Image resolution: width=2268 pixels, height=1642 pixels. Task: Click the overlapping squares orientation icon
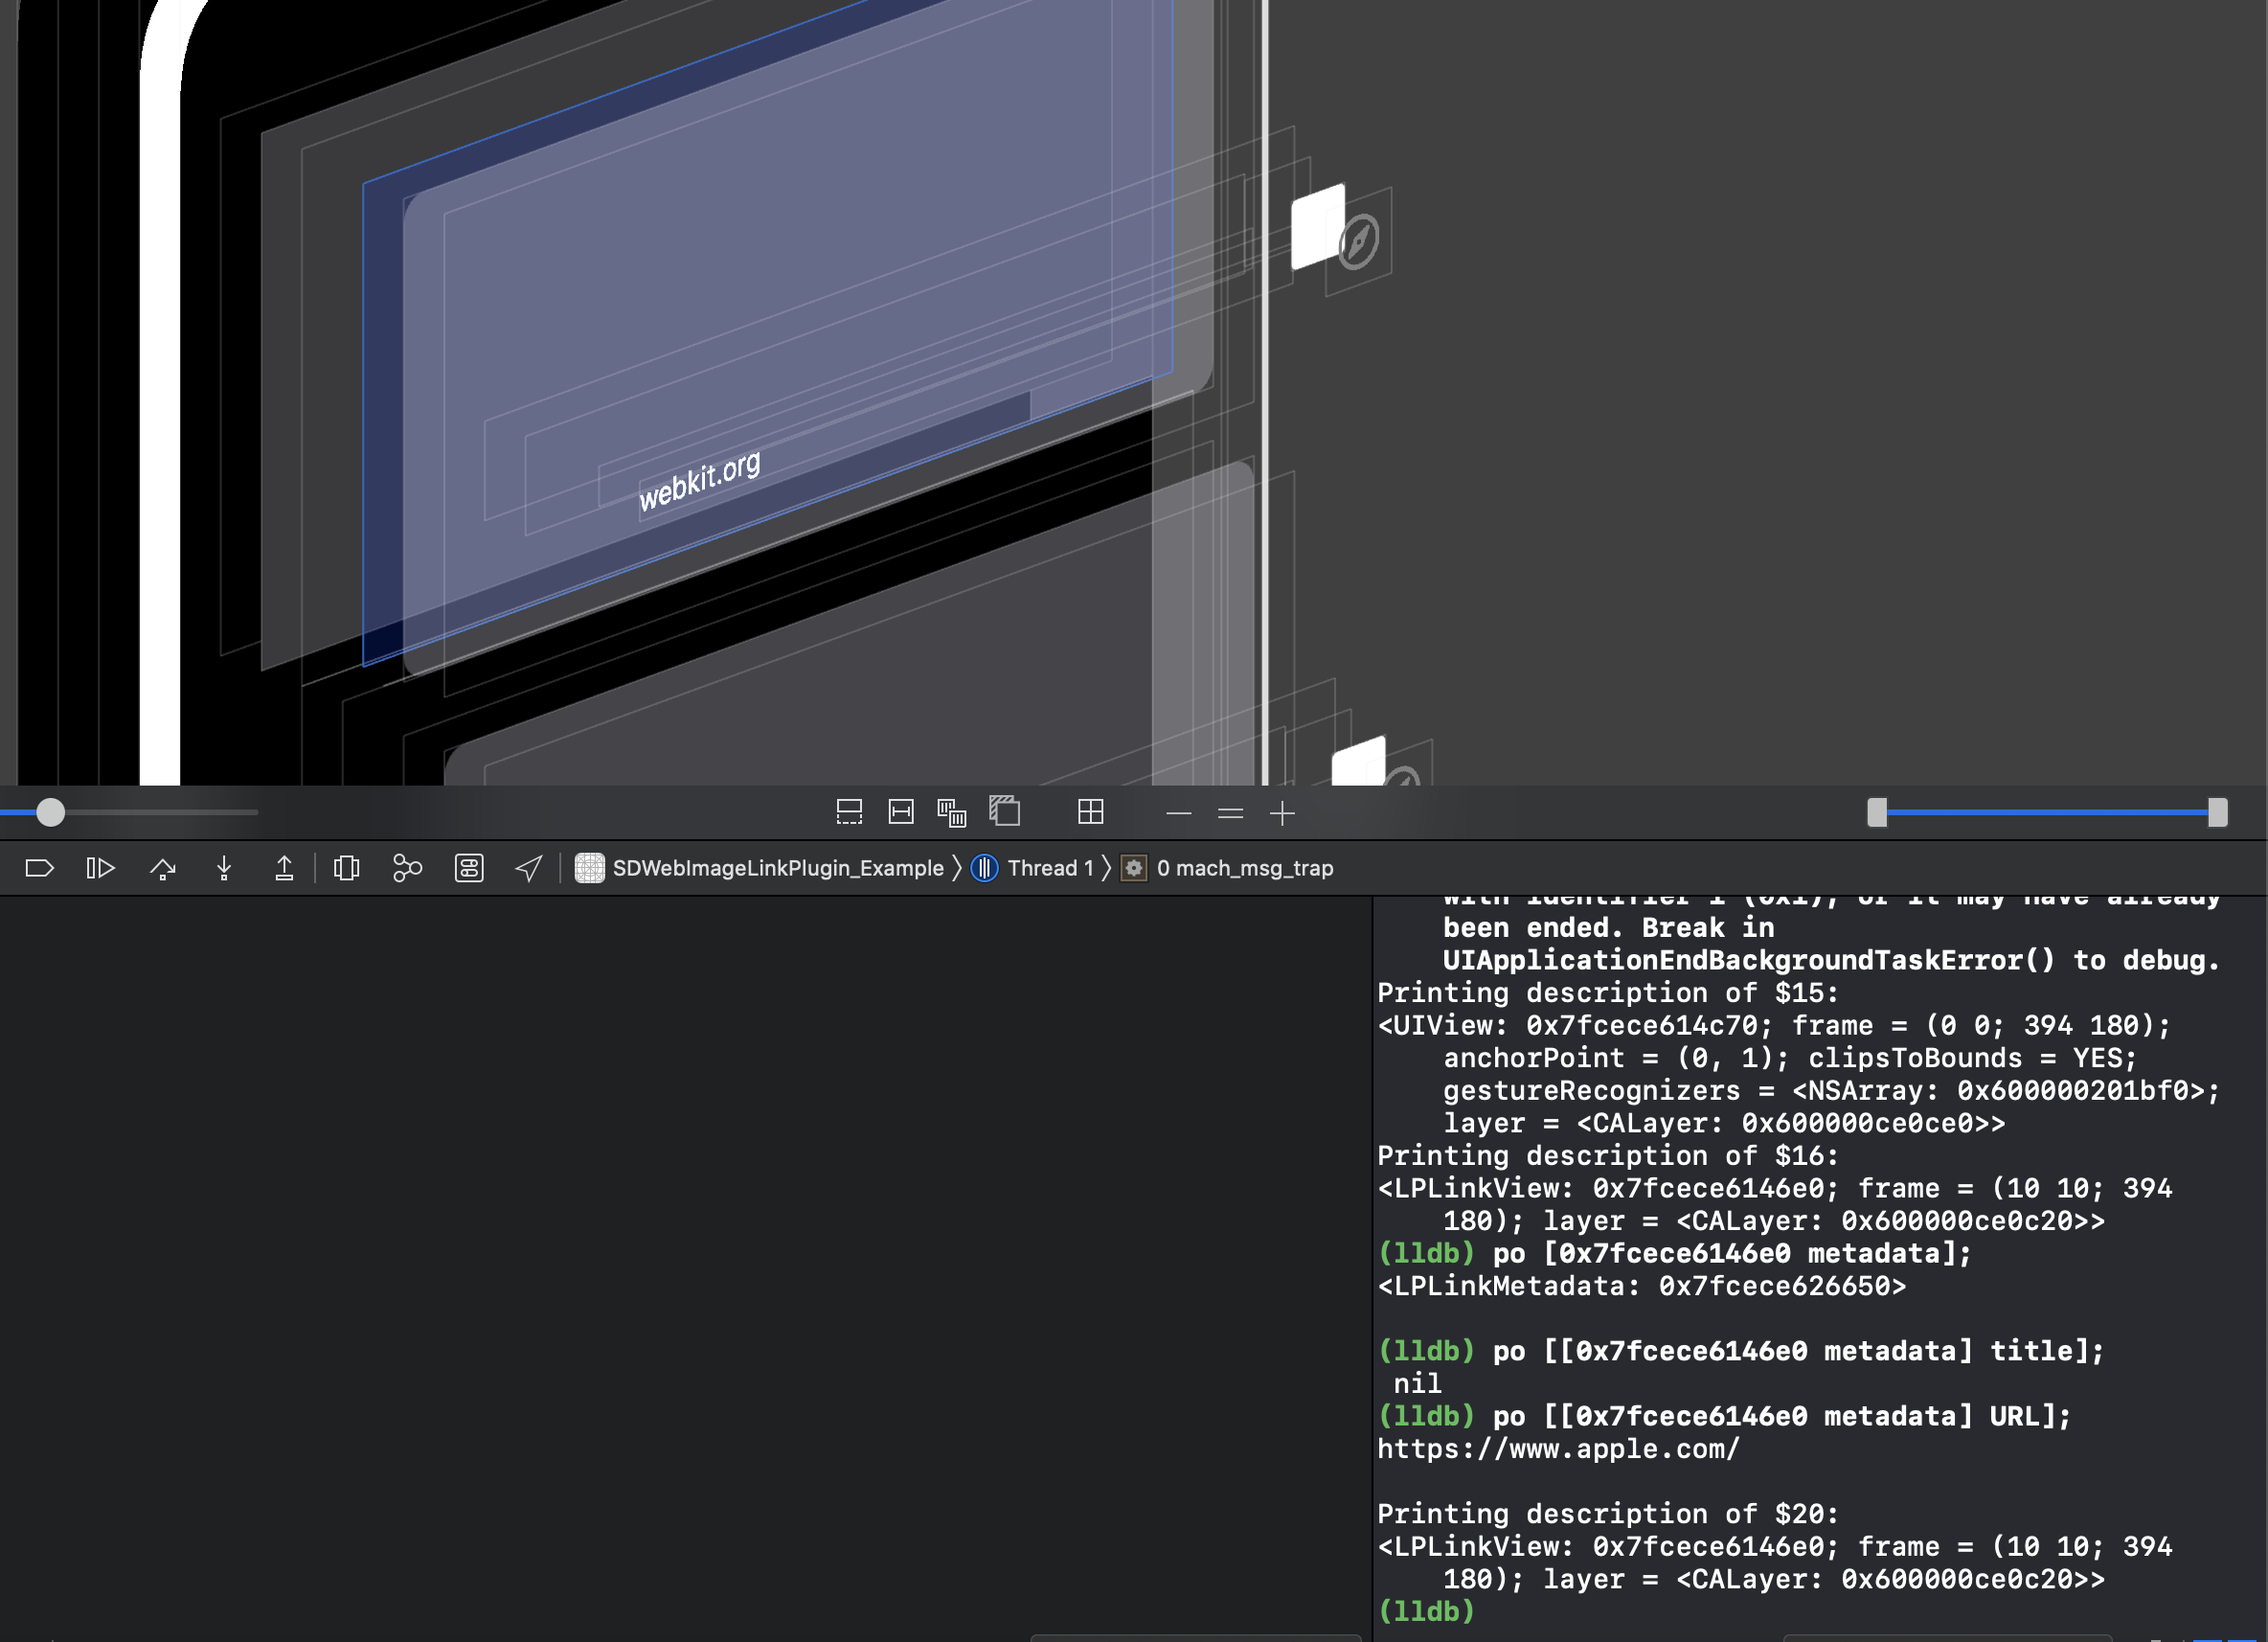pos(1004,811)
